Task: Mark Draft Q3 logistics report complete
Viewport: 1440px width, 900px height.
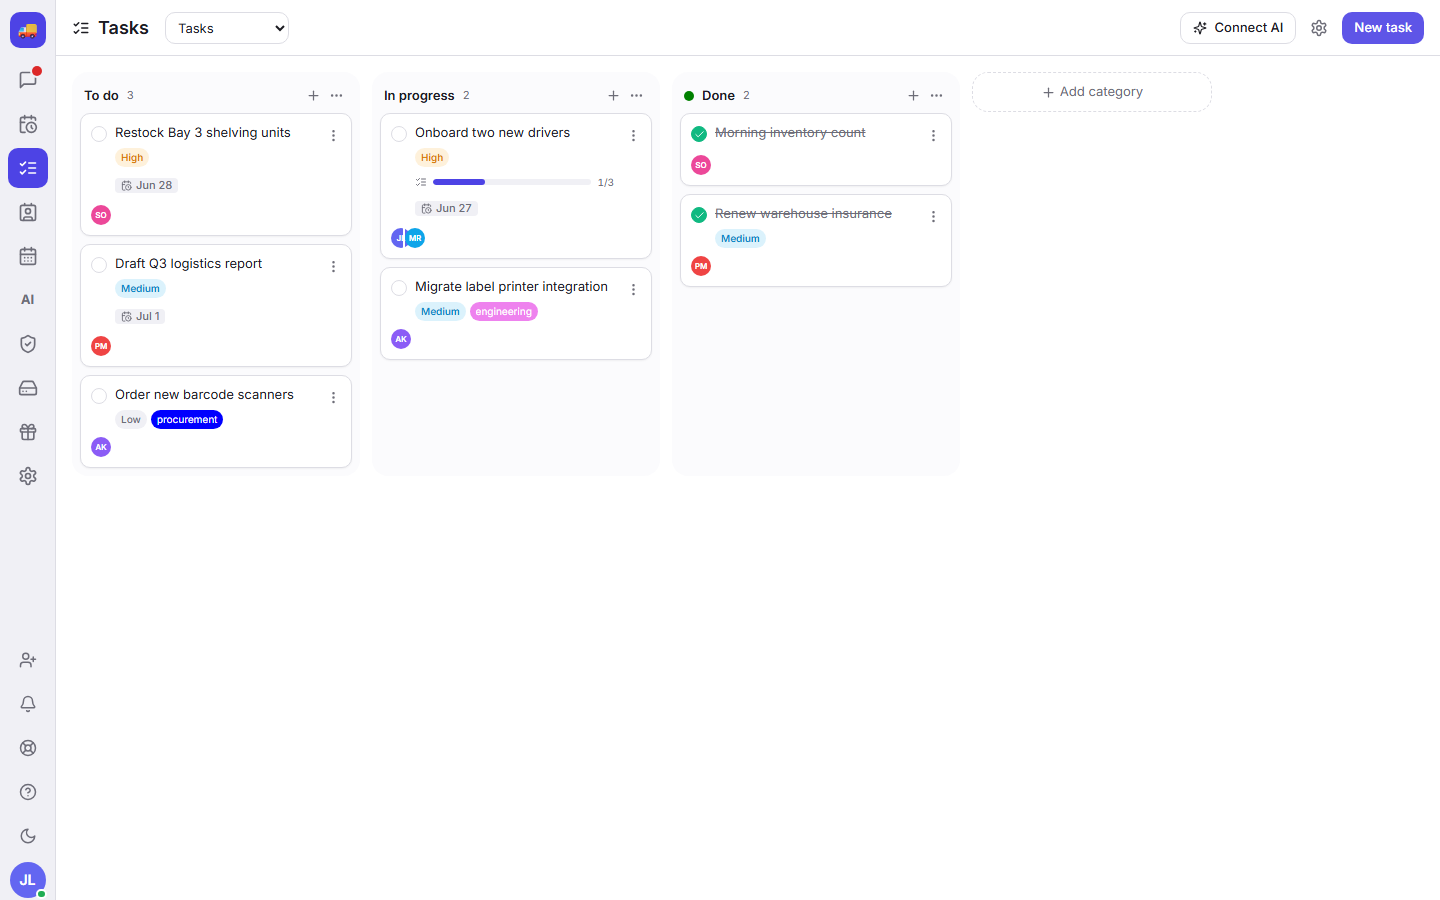Action: [x=99, y=265]
